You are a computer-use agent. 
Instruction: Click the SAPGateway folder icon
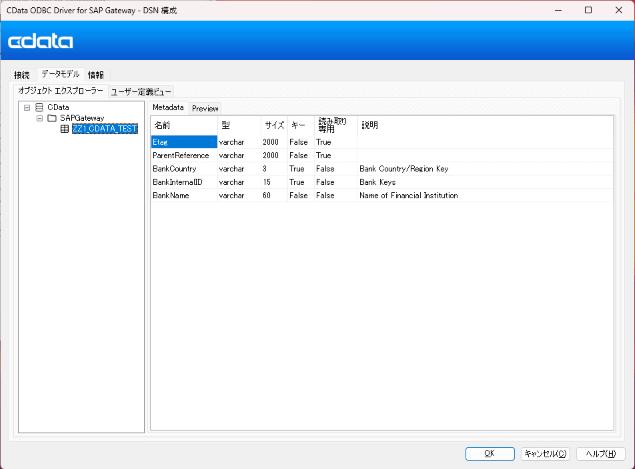coord(52,118)
